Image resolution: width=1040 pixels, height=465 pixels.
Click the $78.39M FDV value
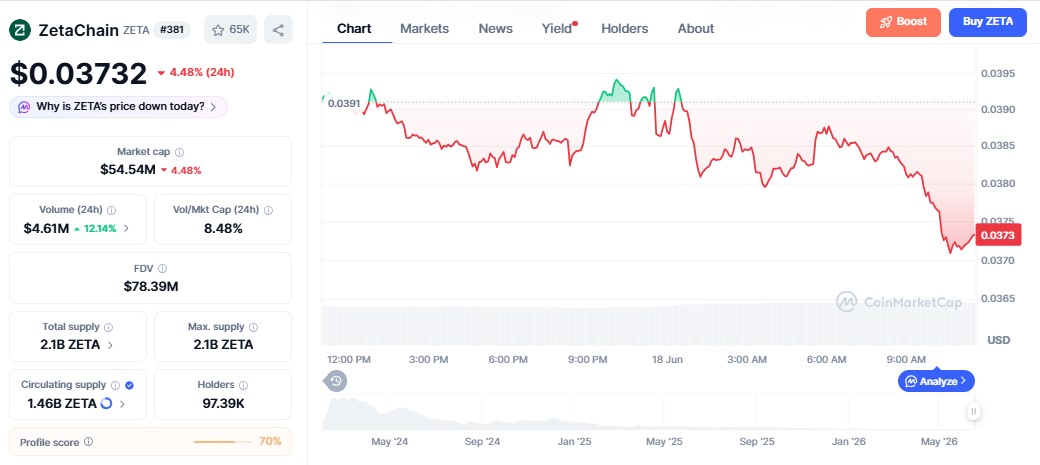pos(151,287)
